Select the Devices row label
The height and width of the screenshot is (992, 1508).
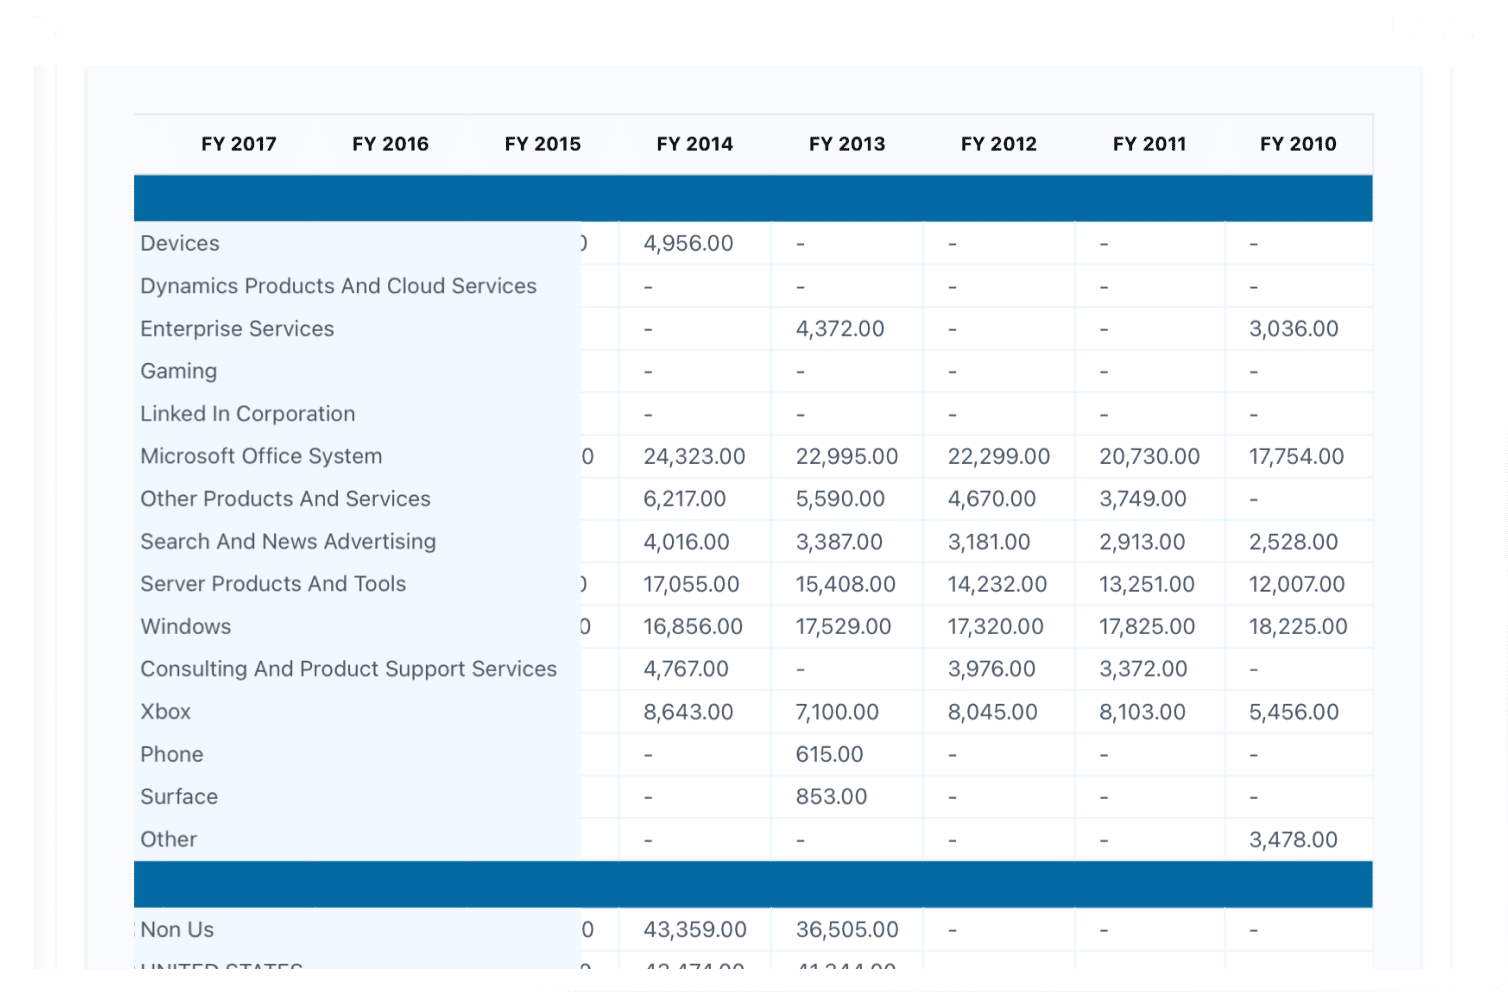point(180,243)
